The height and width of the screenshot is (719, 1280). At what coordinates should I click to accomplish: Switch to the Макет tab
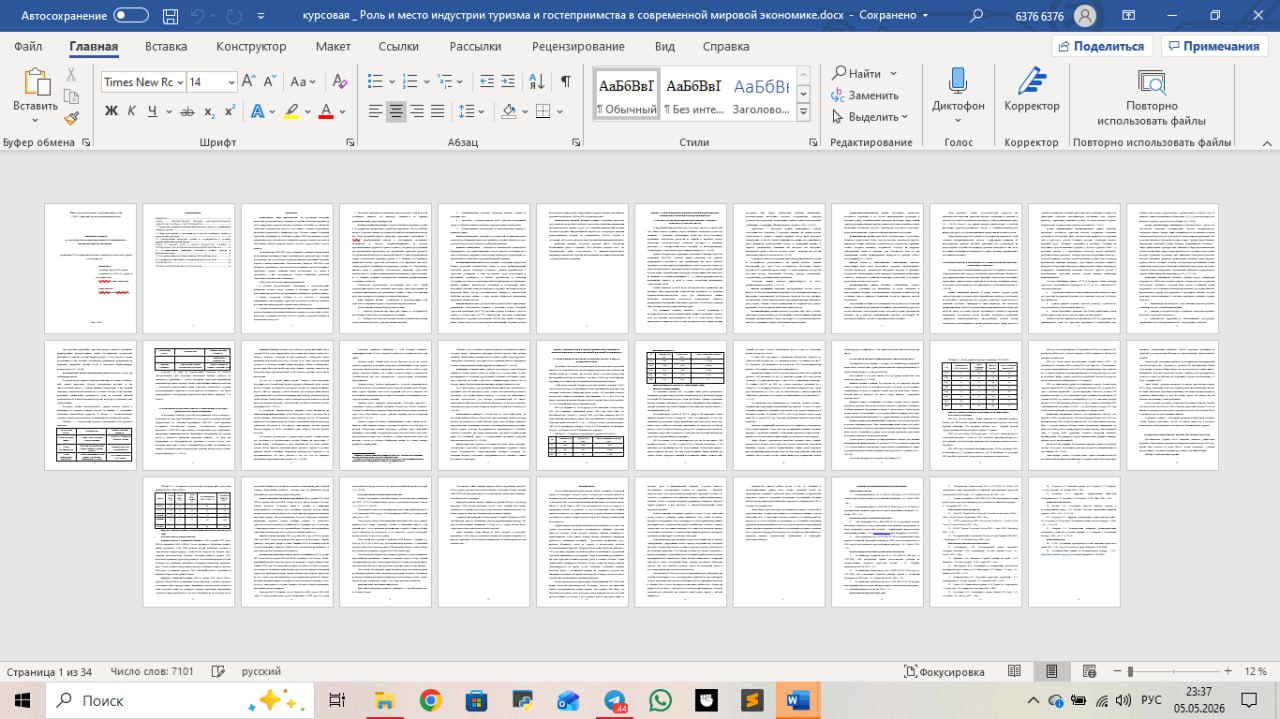point(333,46)
